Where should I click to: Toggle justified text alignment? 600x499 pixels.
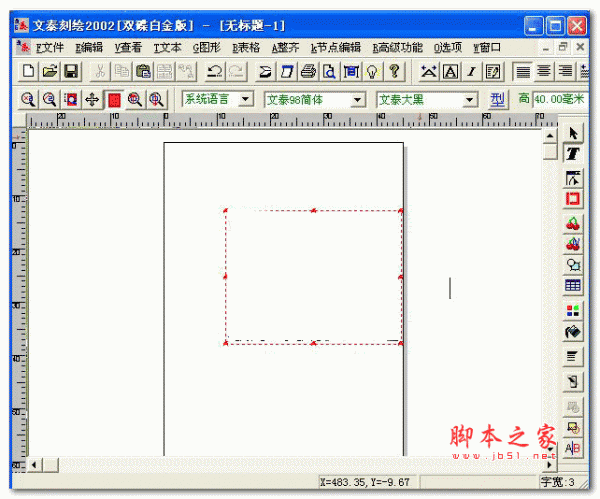(523, 72)
